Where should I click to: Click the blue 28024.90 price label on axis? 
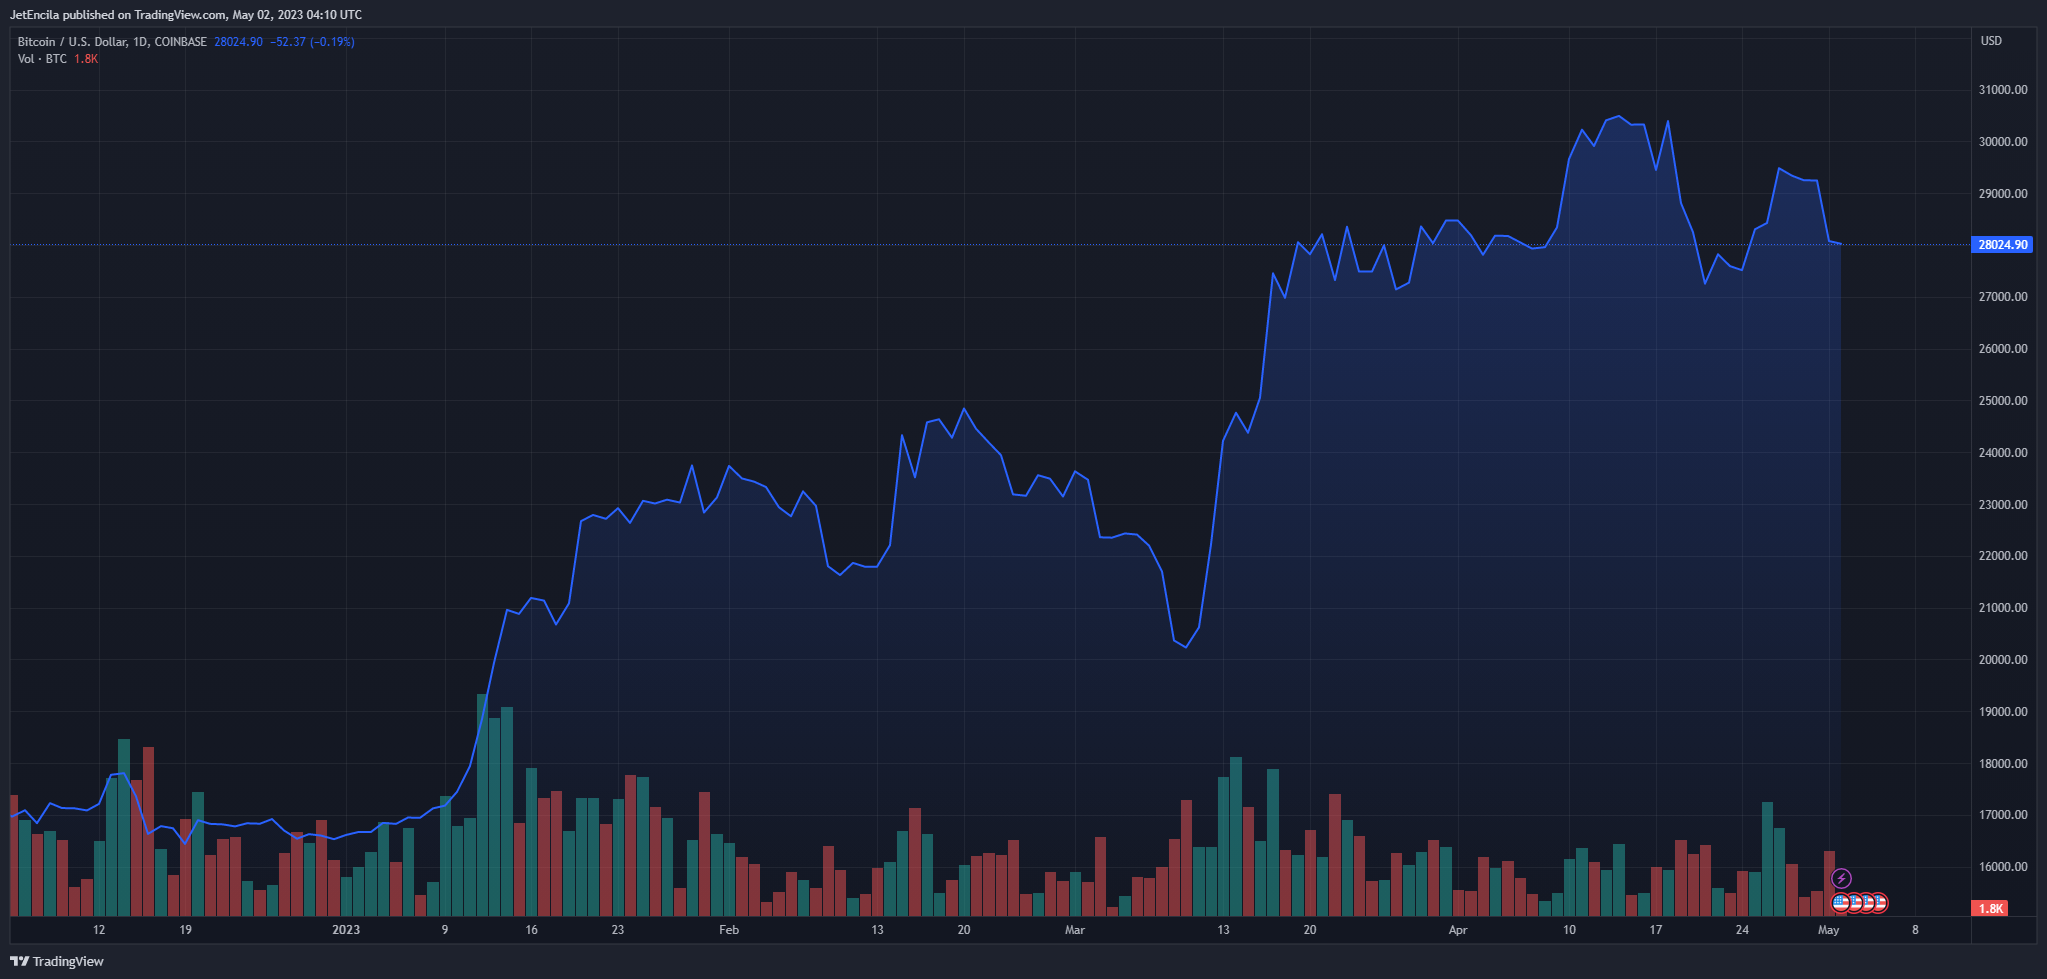coord(2002,245)
